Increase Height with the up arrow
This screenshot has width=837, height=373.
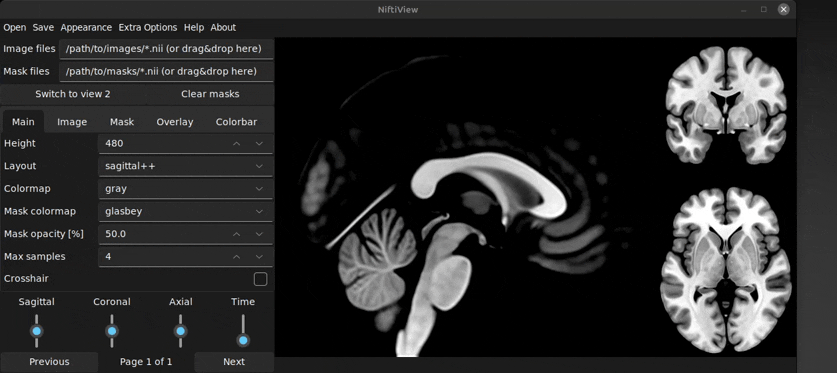[236, 144]
